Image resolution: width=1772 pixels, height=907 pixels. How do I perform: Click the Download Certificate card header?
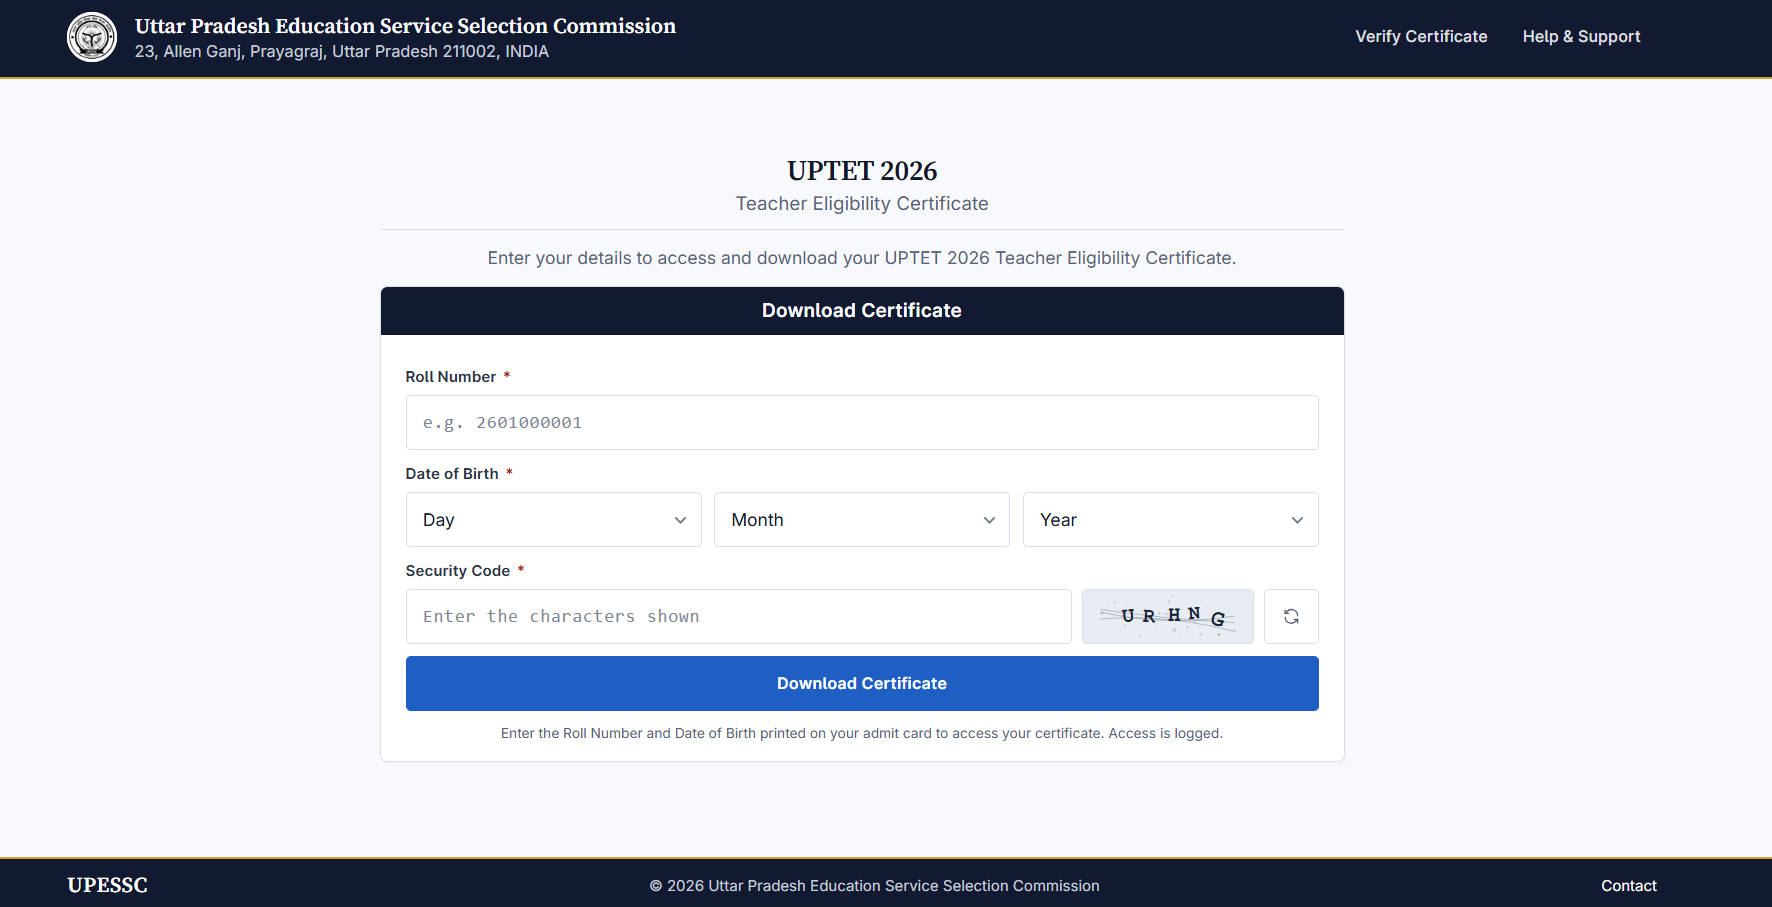(x=862, y=311)
